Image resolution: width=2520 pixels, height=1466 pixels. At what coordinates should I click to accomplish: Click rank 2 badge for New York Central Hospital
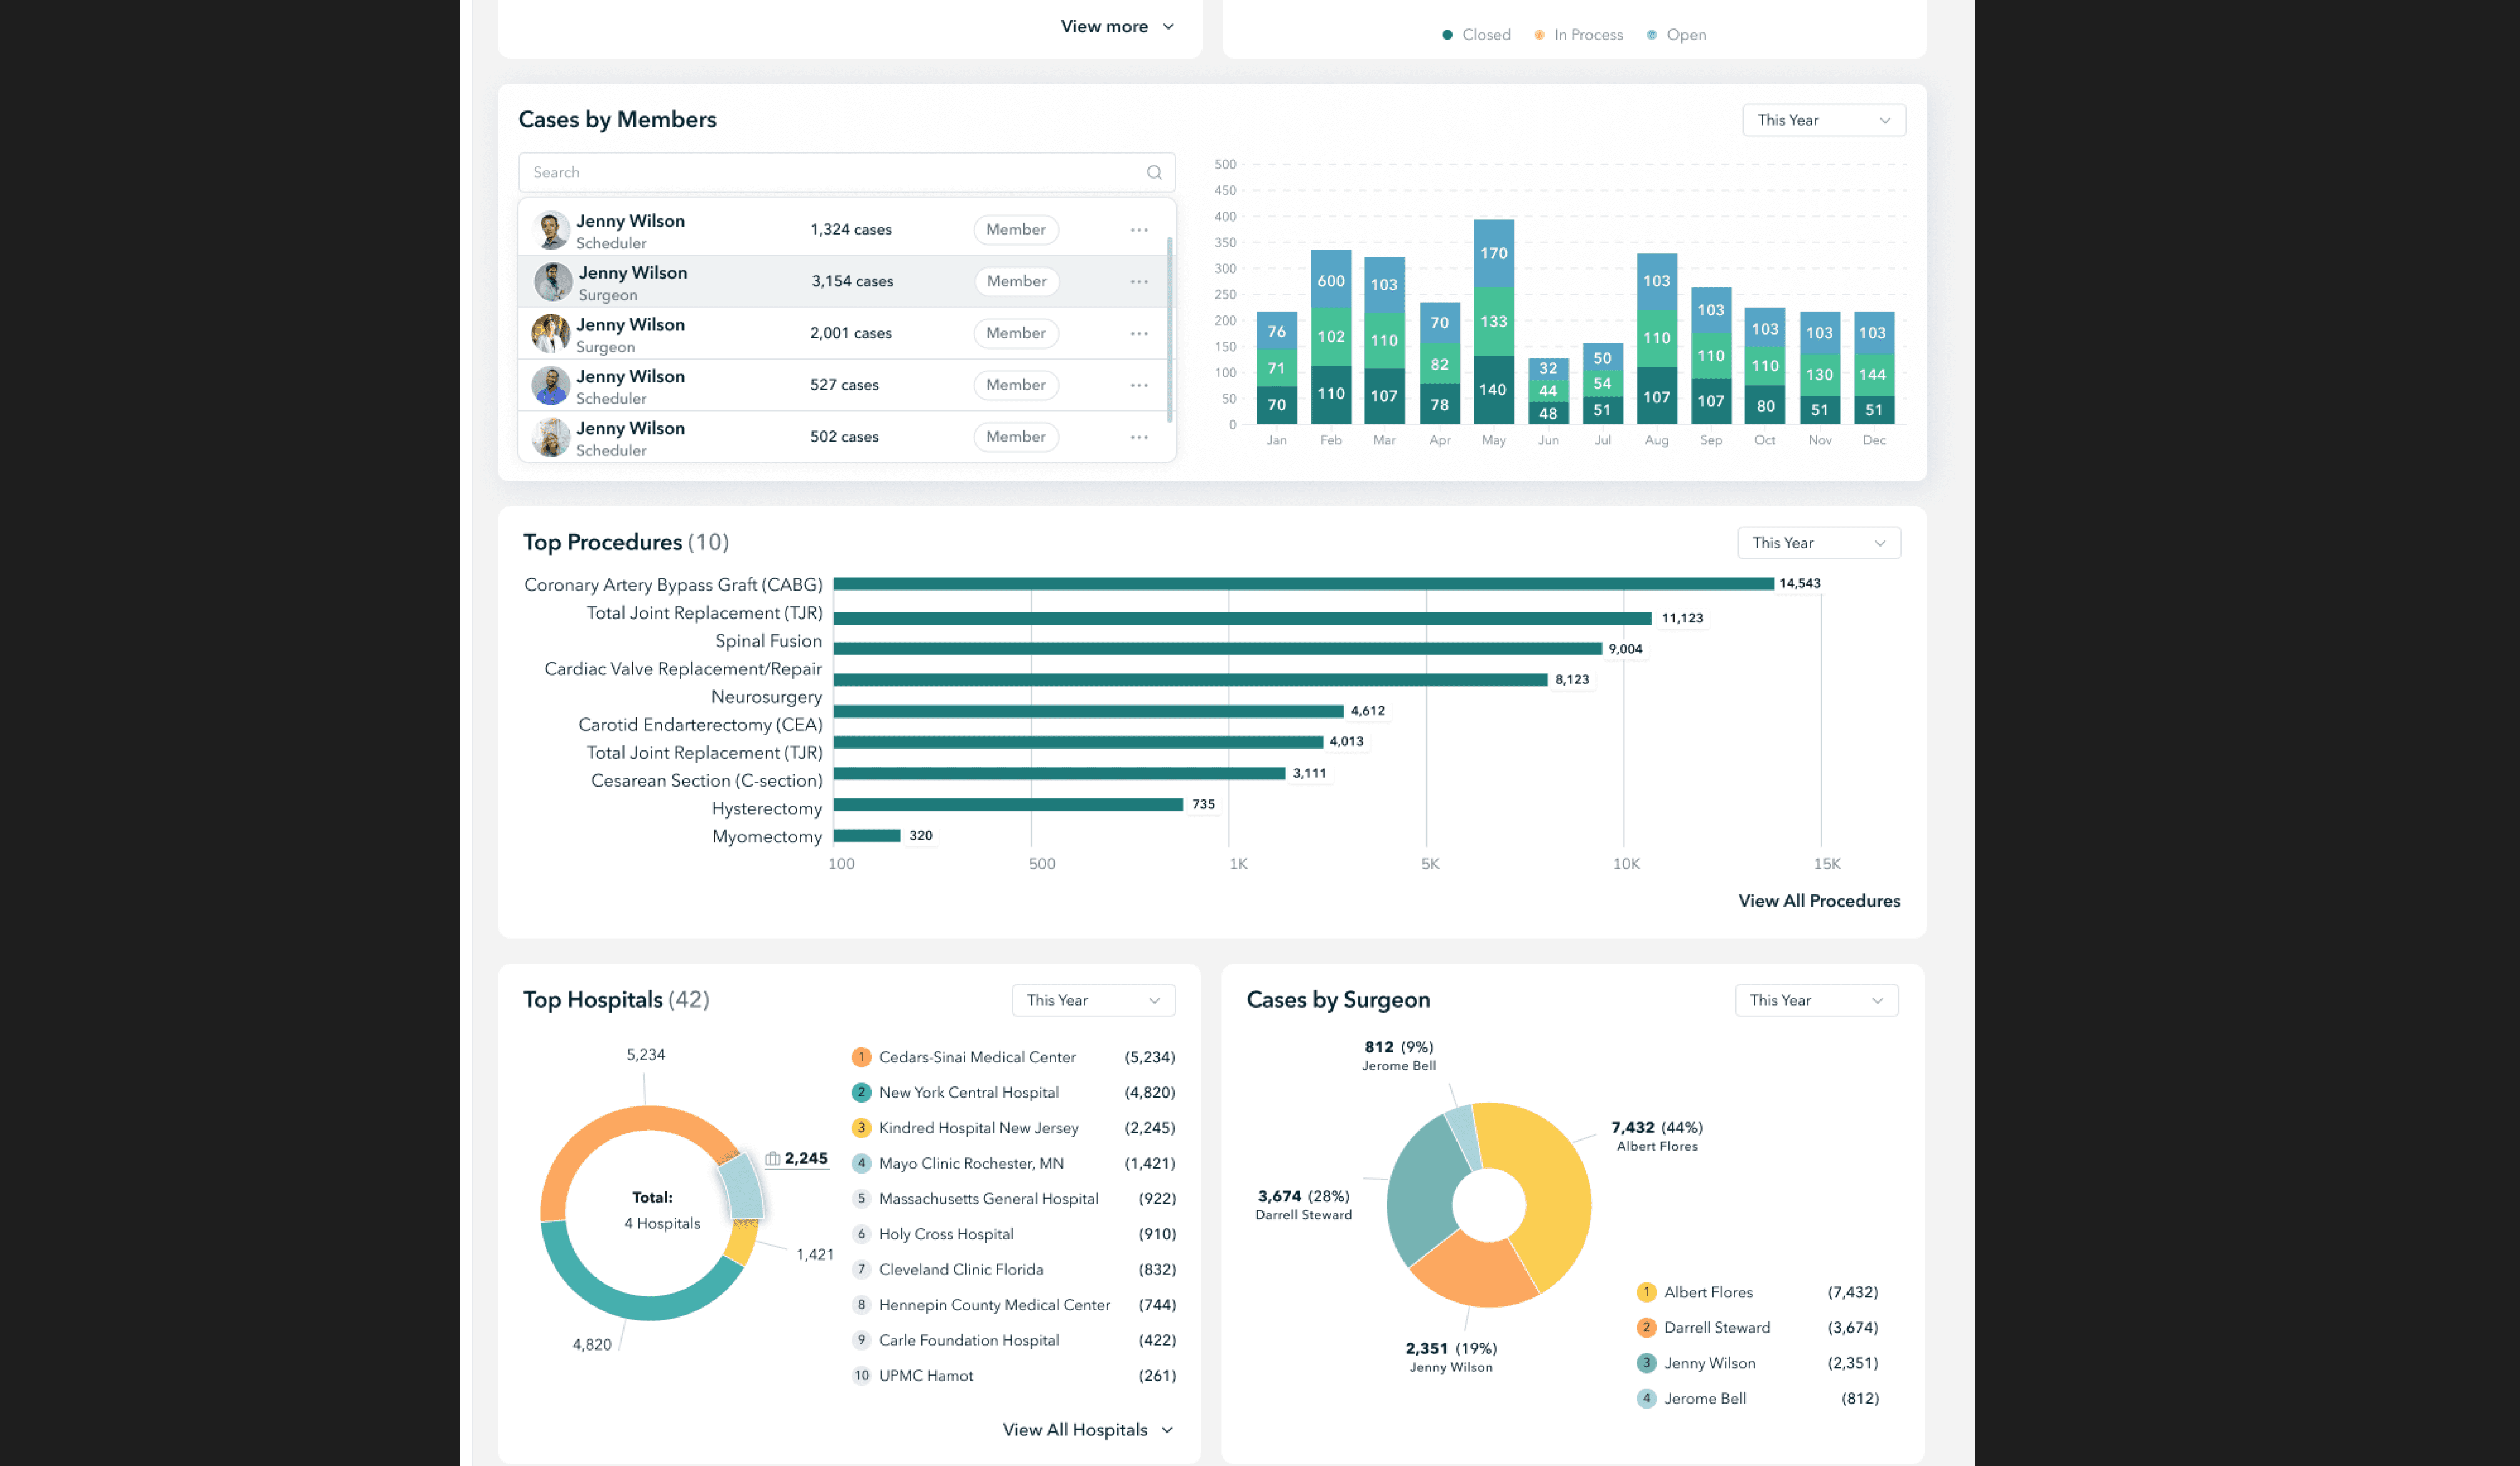tap(861, 1093)
